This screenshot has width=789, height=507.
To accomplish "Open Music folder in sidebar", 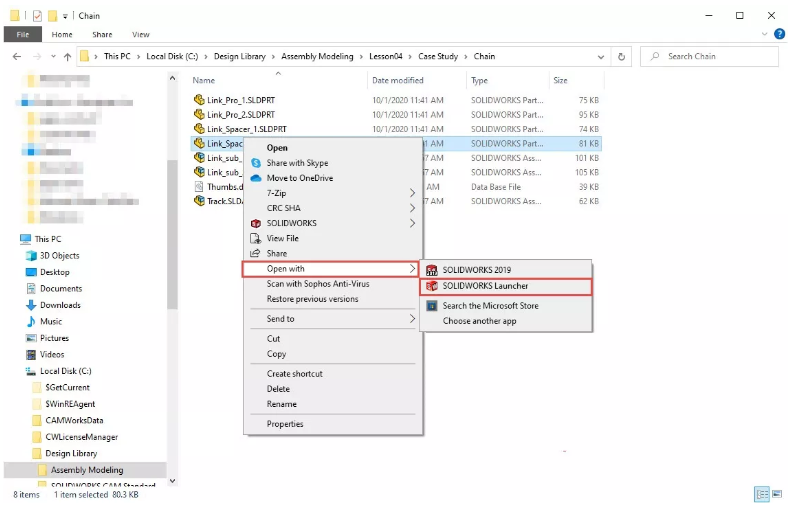I will tap(44, 321).
